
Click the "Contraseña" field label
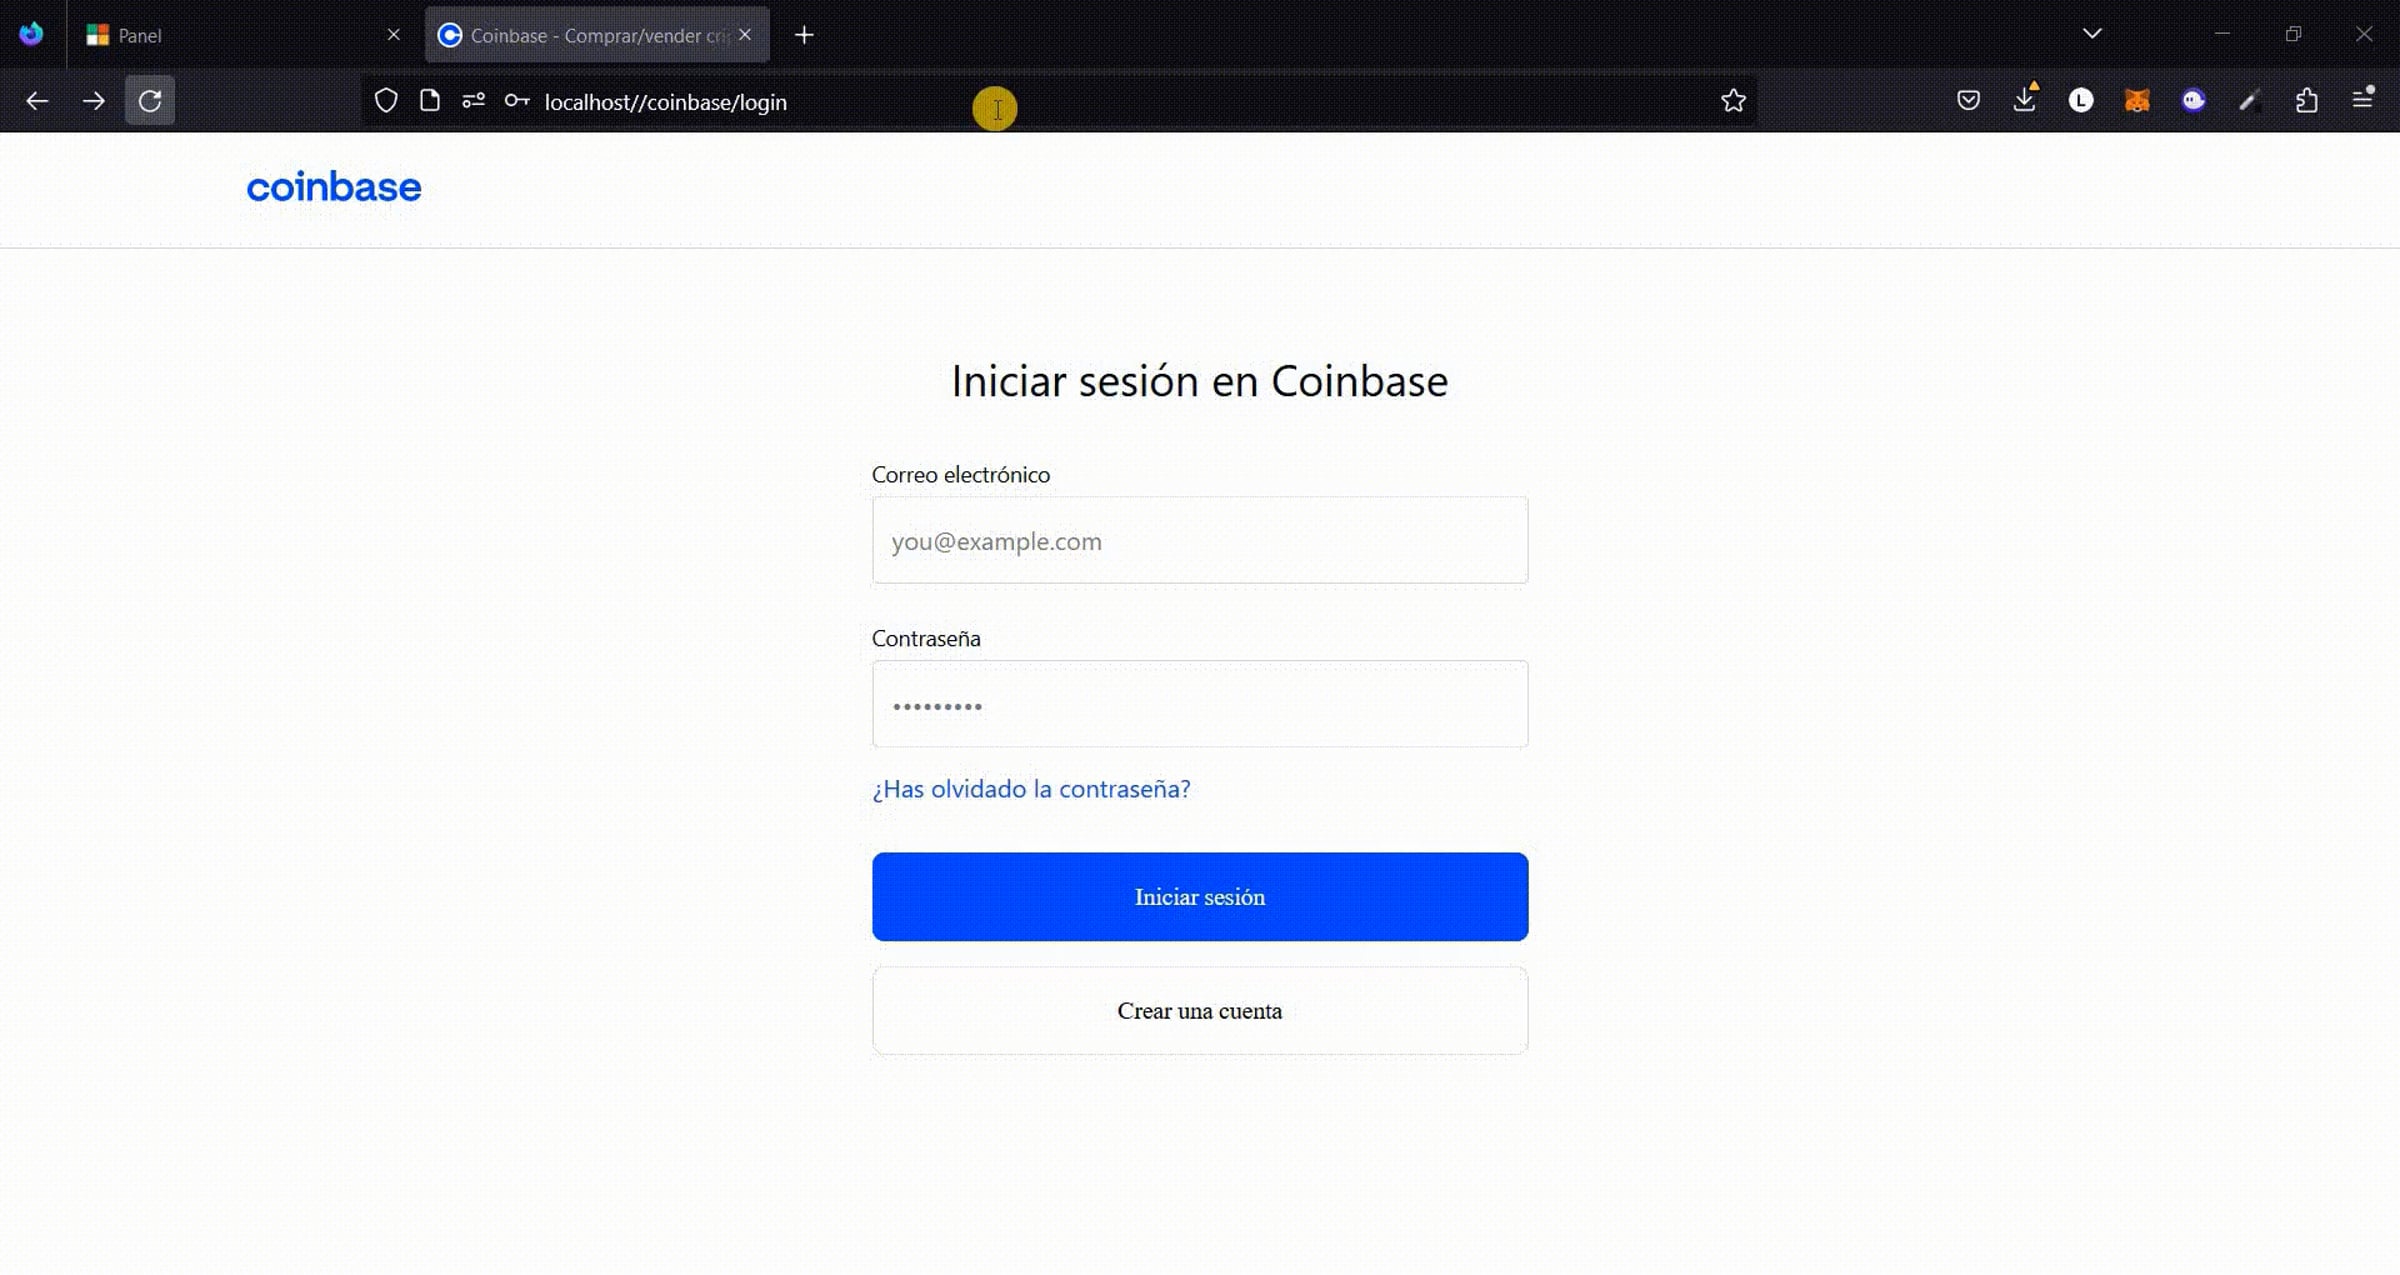click(926, 639)
